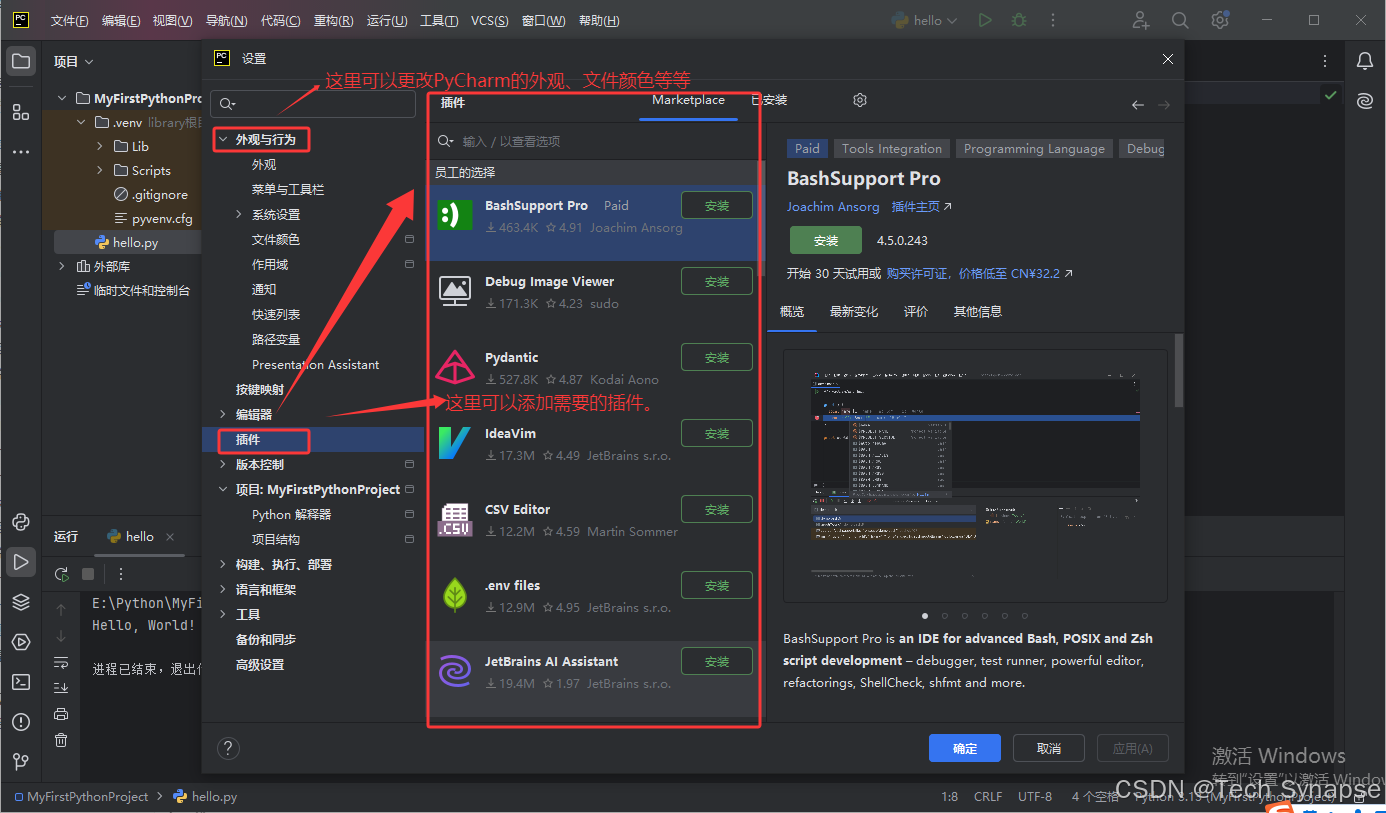Click the green Run hello icon
The height and width of the screenshot is (813, 1386).
click(985, 20)
